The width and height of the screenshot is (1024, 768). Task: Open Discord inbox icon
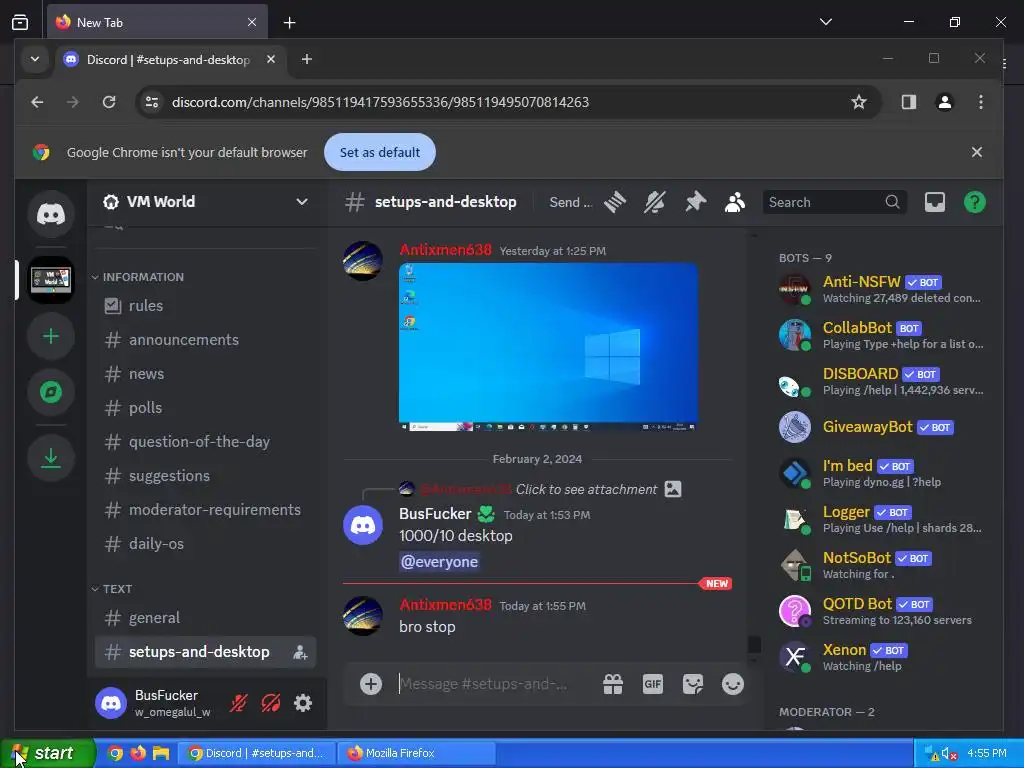(935, 202)
